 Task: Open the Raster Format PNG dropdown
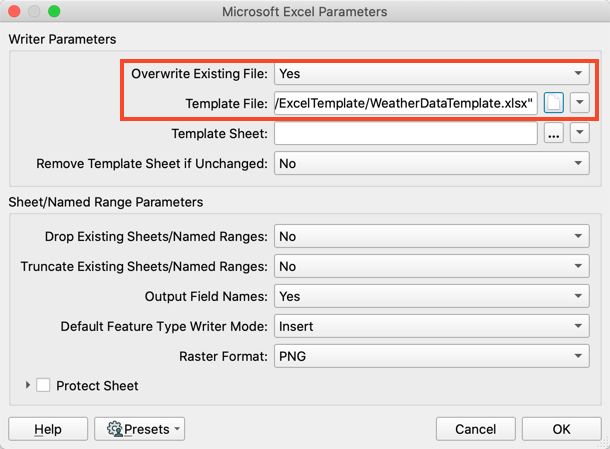pyautogui.click(x=430, y=356)
